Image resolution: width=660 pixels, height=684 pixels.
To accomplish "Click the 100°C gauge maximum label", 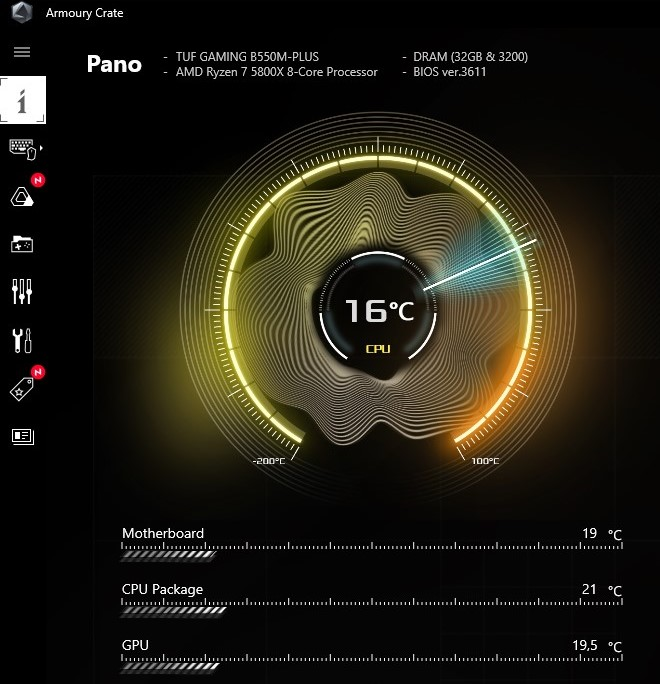I will tap(485, 461).
